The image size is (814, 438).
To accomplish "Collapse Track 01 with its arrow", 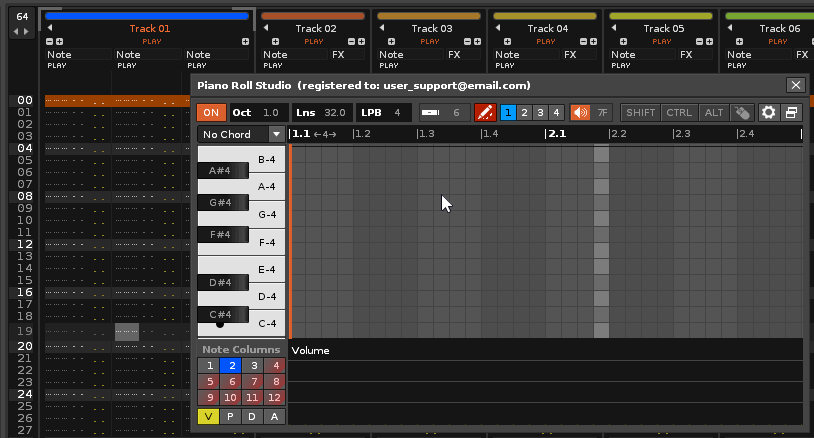I will [x=50, y=28].
